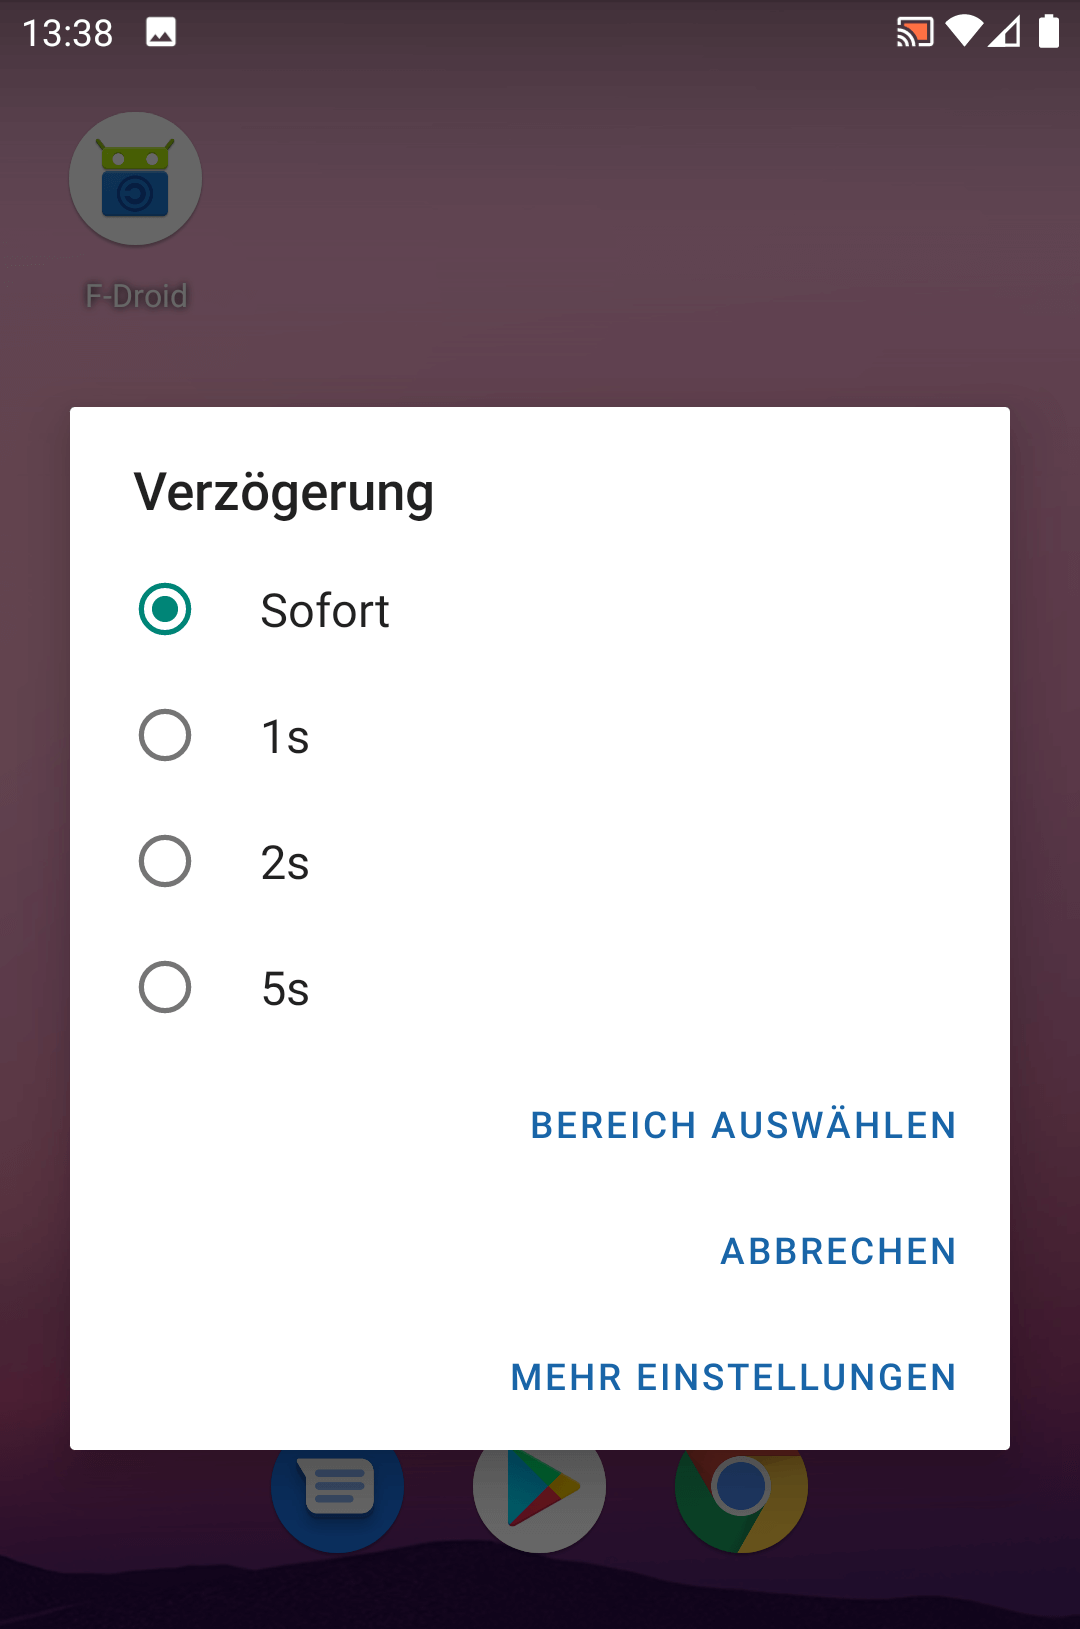Tap the cast icon in status bar
This screenshot has width=1080, height=1629.
tap(914, 32)
